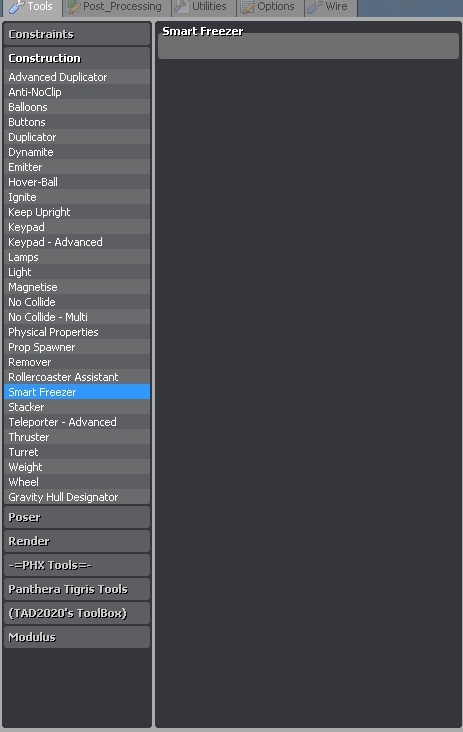Screen dimensions: 463x732
Task: Expand the -=PHX Tools=- category
Action: [77, 565]
